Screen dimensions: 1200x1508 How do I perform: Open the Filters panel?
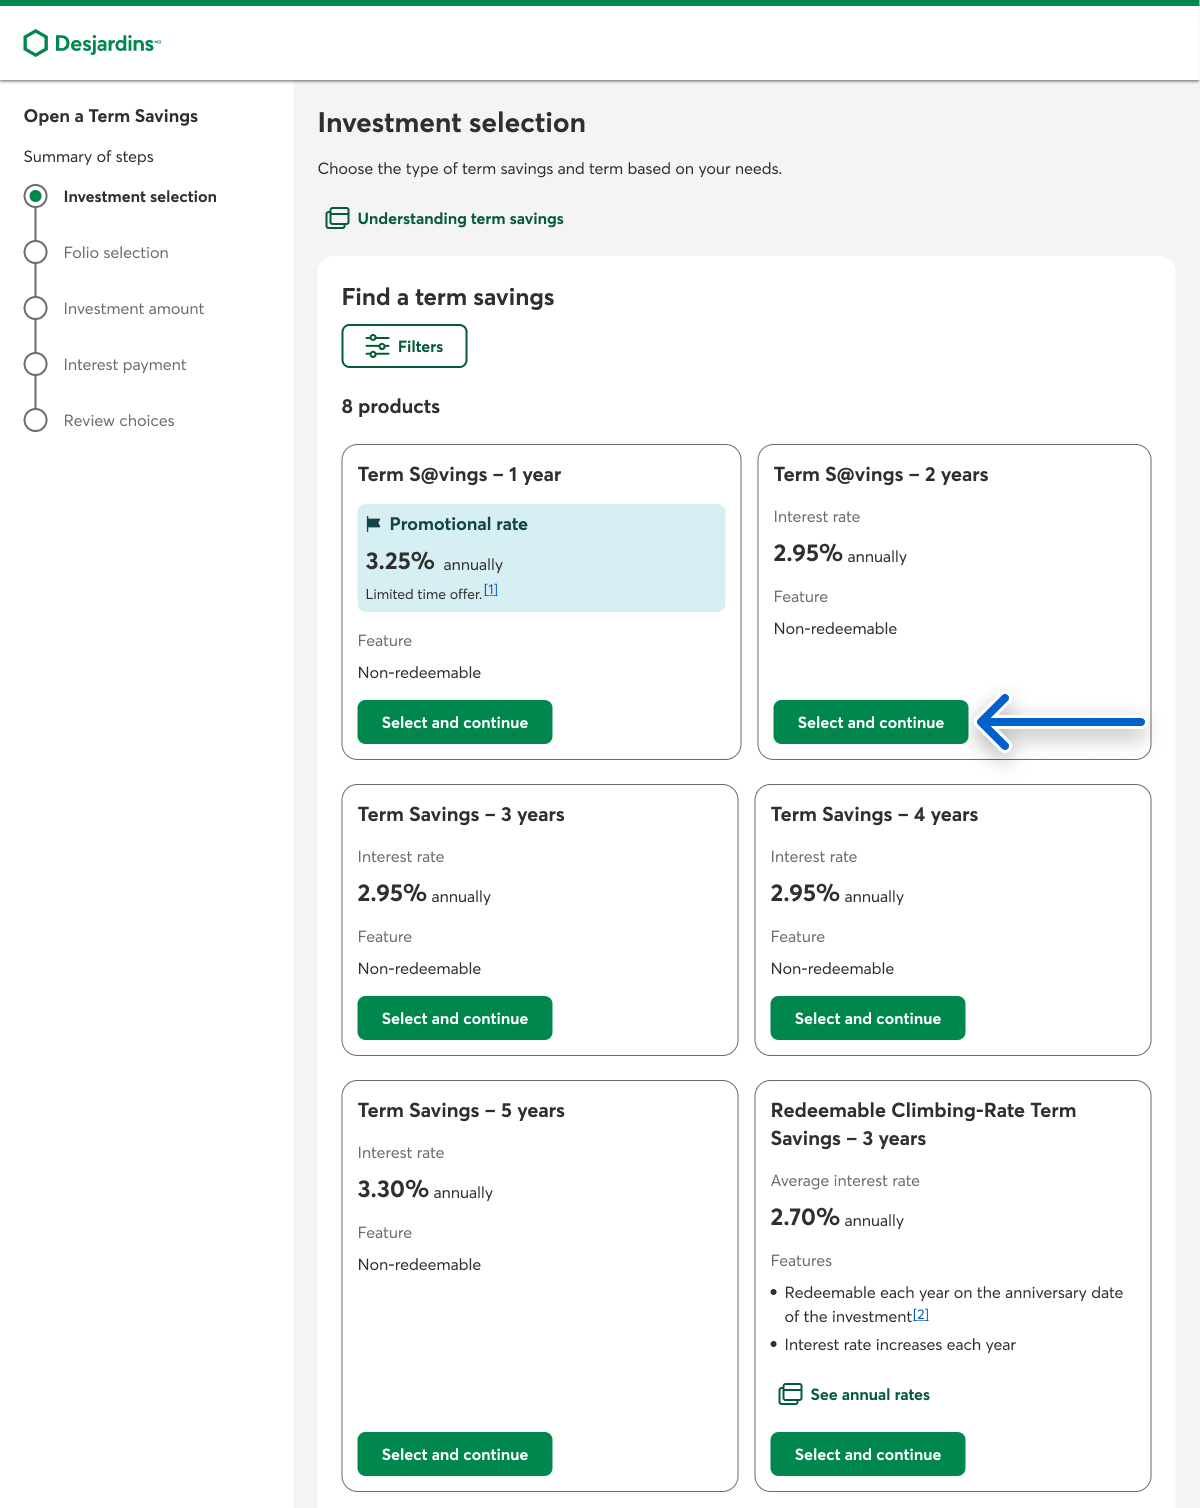[x=404, y=346]
